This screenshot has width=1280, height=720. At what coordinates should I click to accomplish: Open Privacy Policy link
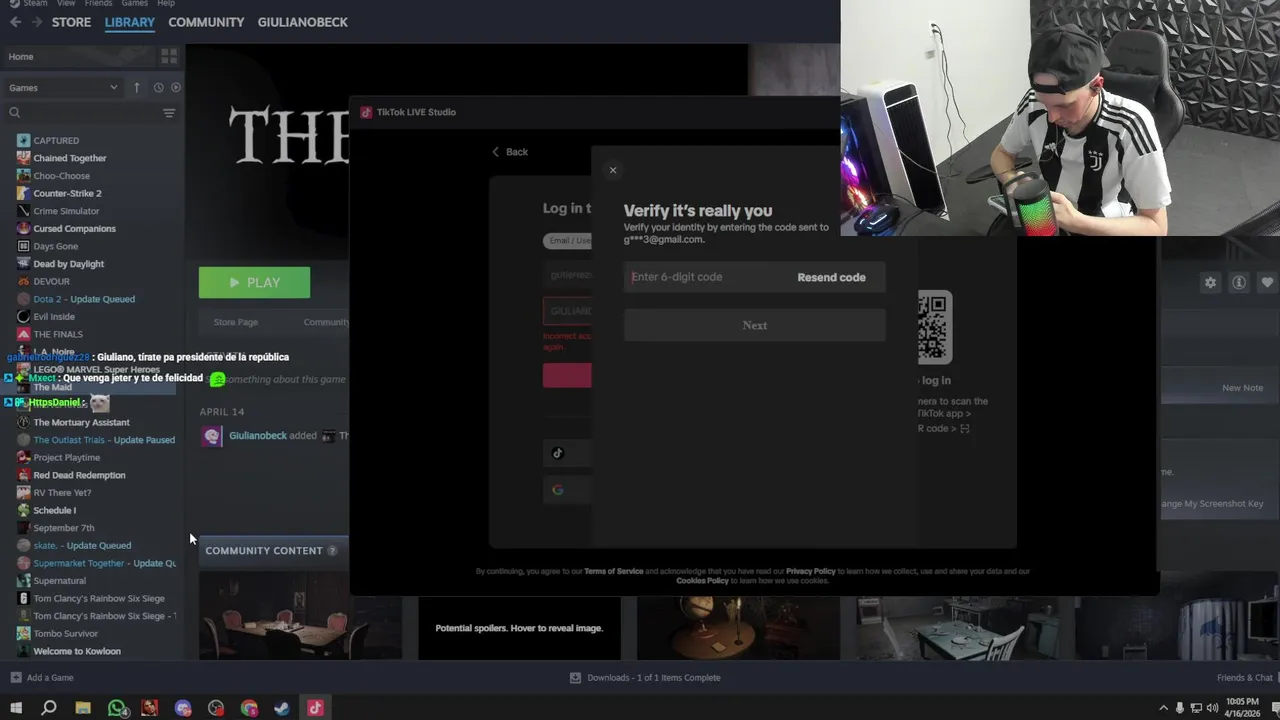810,571
